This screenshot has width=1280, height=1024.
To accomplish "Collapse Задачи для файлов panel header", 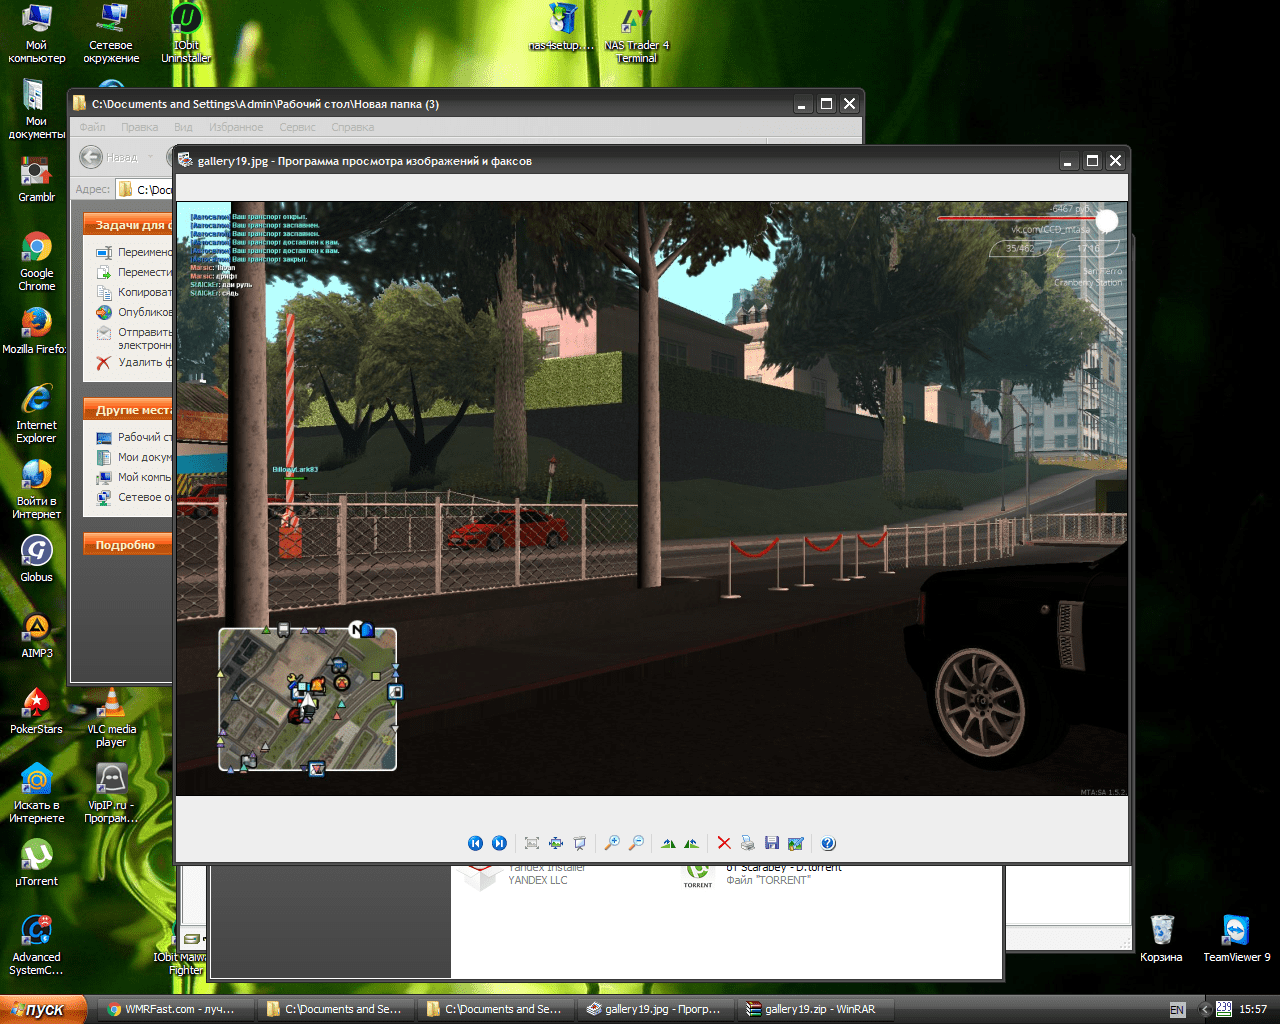I will pos(128,225).
